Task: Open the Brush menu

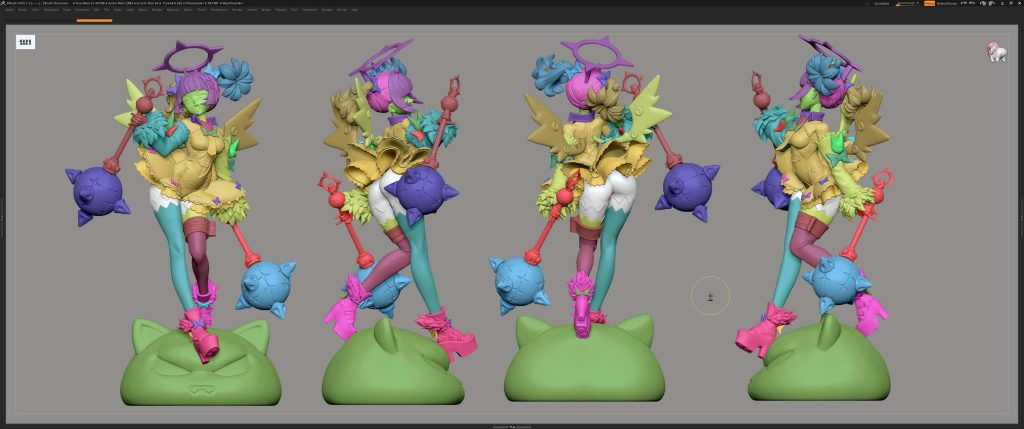Action: click(x=23, y=10)
